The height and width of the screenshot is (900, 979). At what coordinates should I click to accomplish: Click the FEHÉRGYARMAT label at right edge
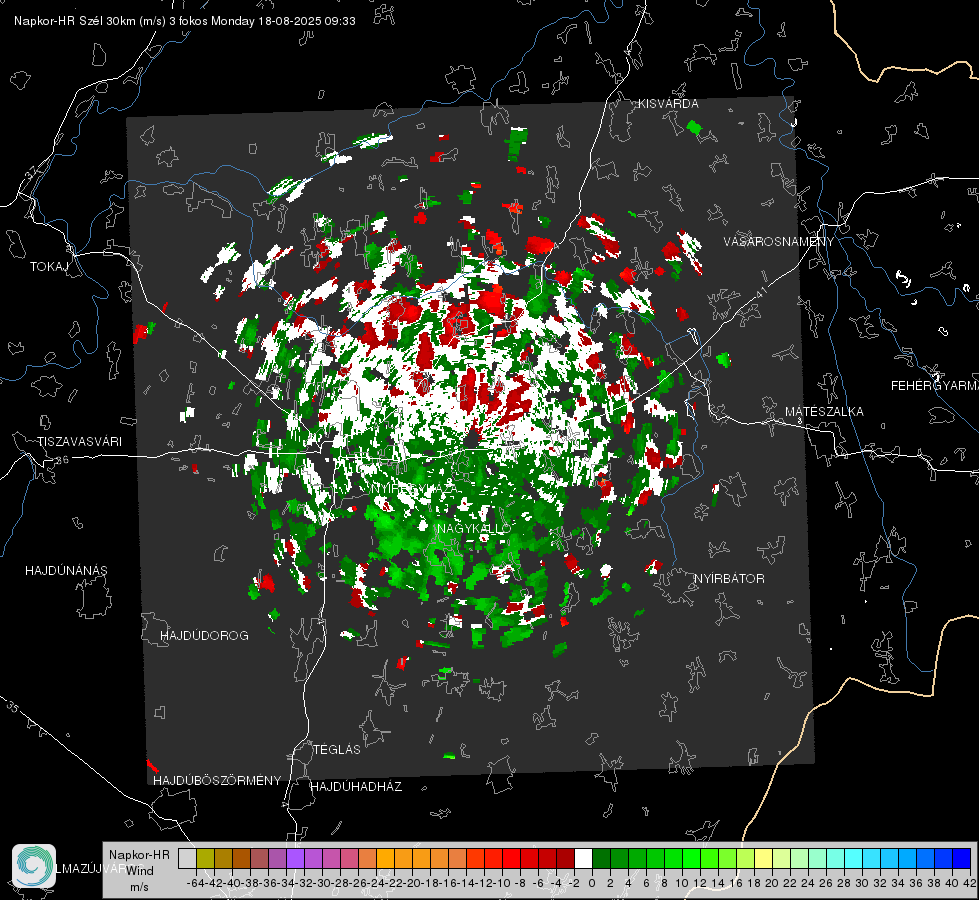[935, 385]
